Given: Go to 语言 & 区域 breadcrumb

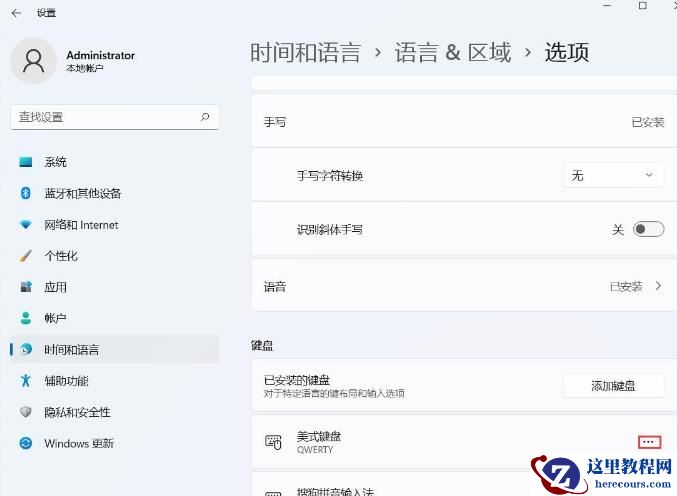Looking at the screenshot, I should 453,52.
